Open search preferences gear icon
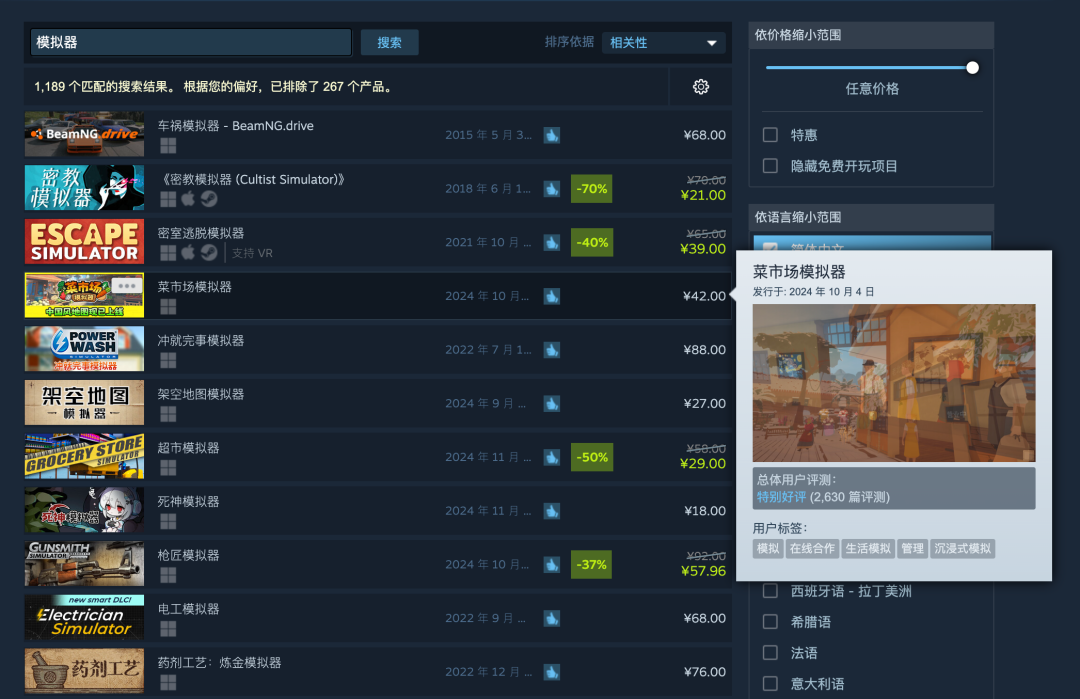The height and width of the screenshot is (699, 1080). tap(700, 87)
